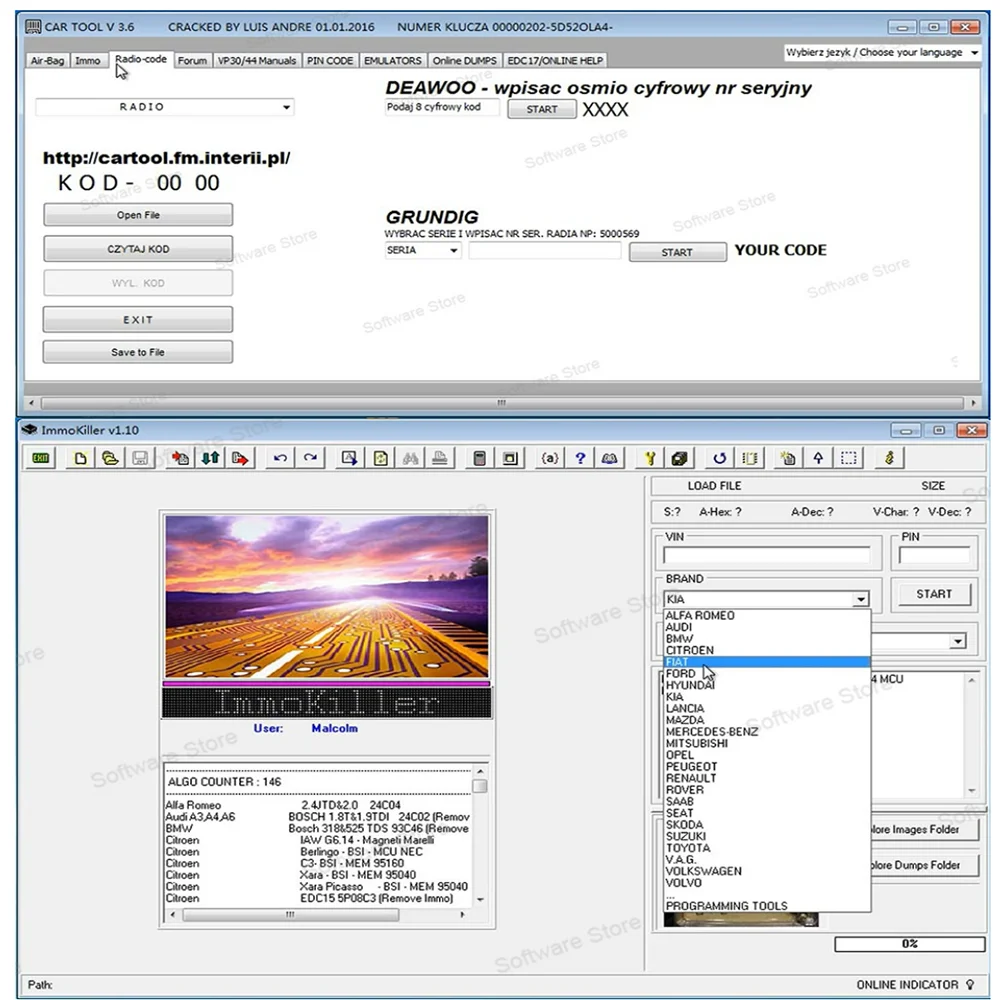Click the {a} braces icon
The height and width of the screenshot is (1000, 1000).
(x=550, y=458)
